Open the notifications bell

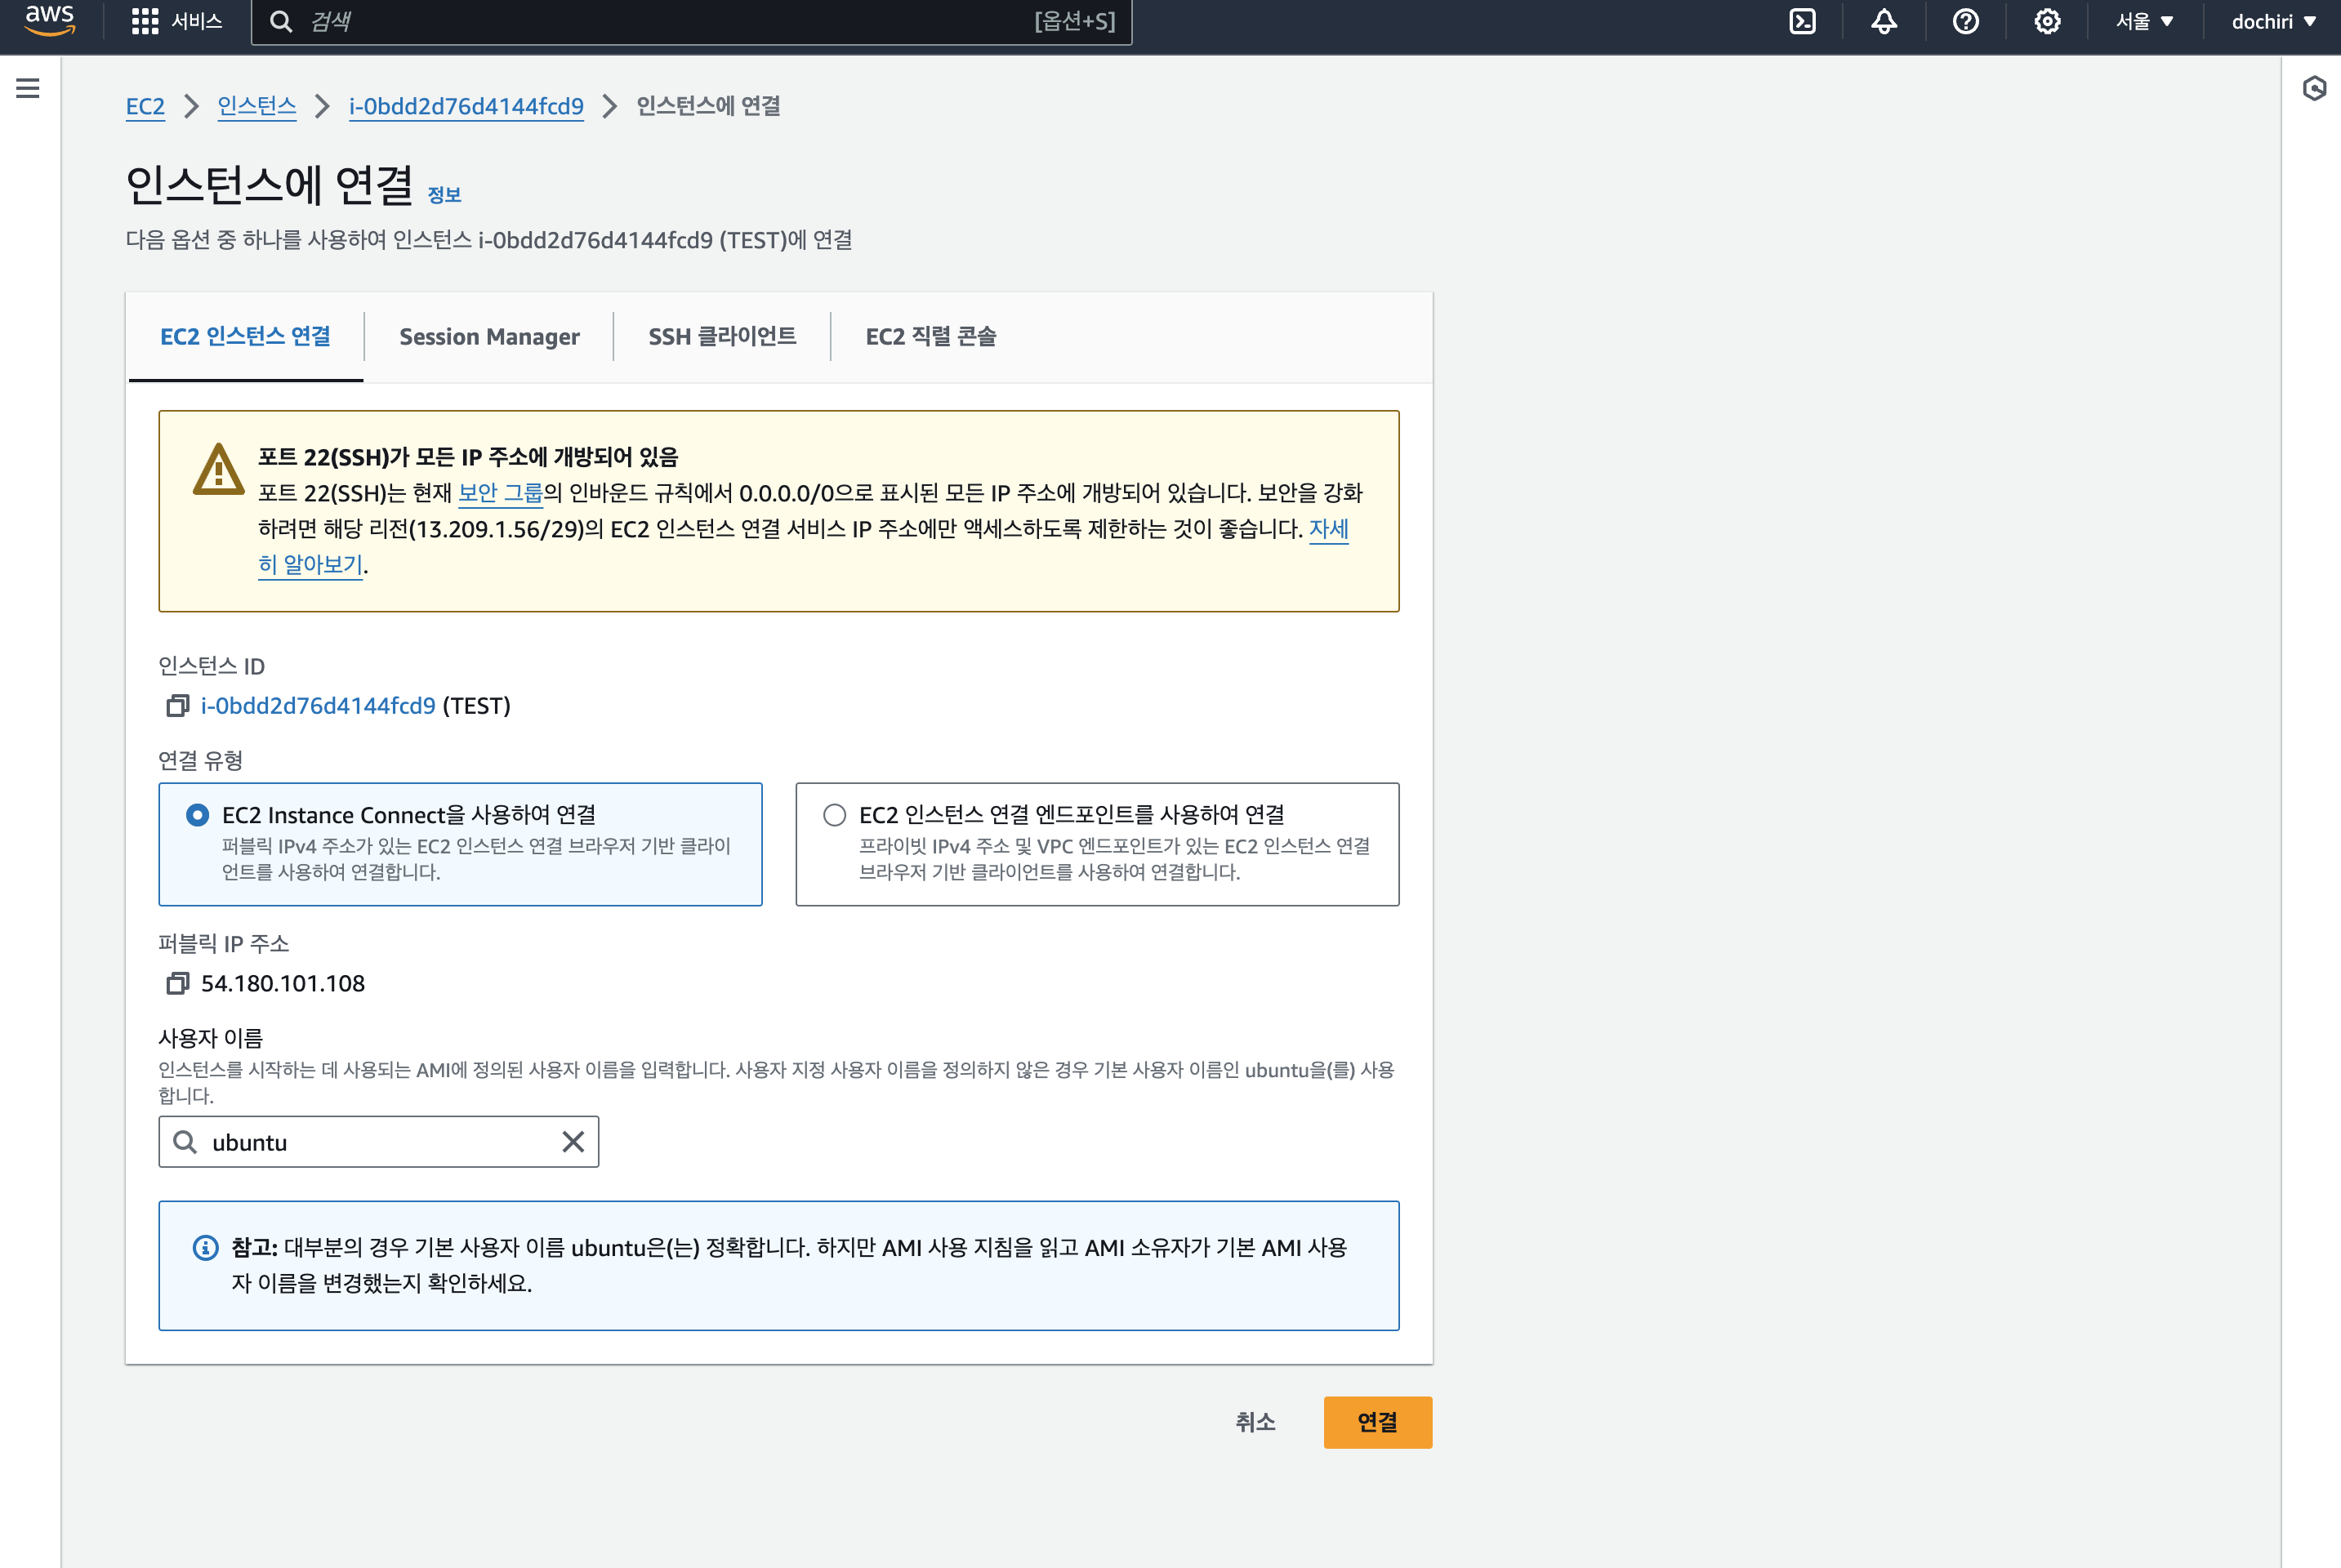[x=1884, y=21]
